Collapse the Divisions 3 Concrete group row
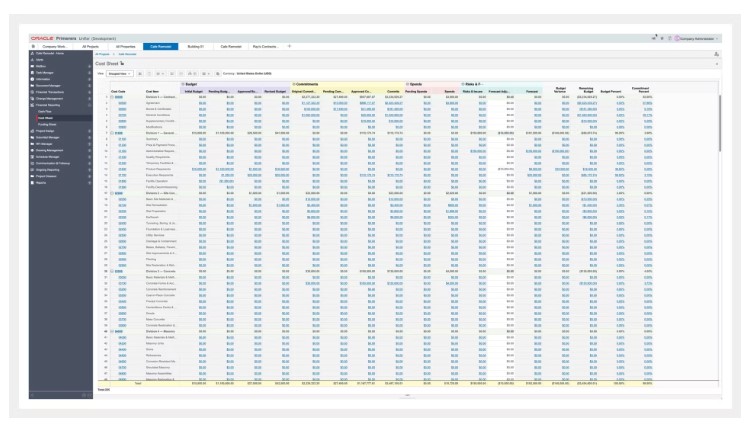Screen dimensions: 745x440 112,271
